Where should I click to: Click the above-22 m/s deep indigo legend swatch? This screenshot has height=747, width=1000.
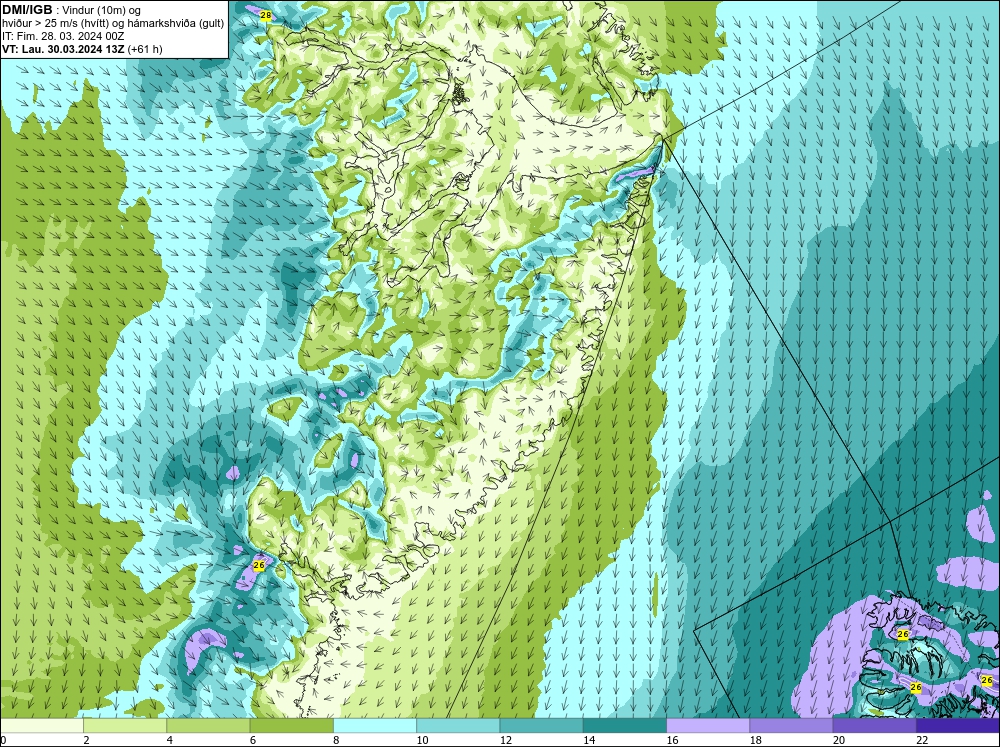[x=958, y=725]
